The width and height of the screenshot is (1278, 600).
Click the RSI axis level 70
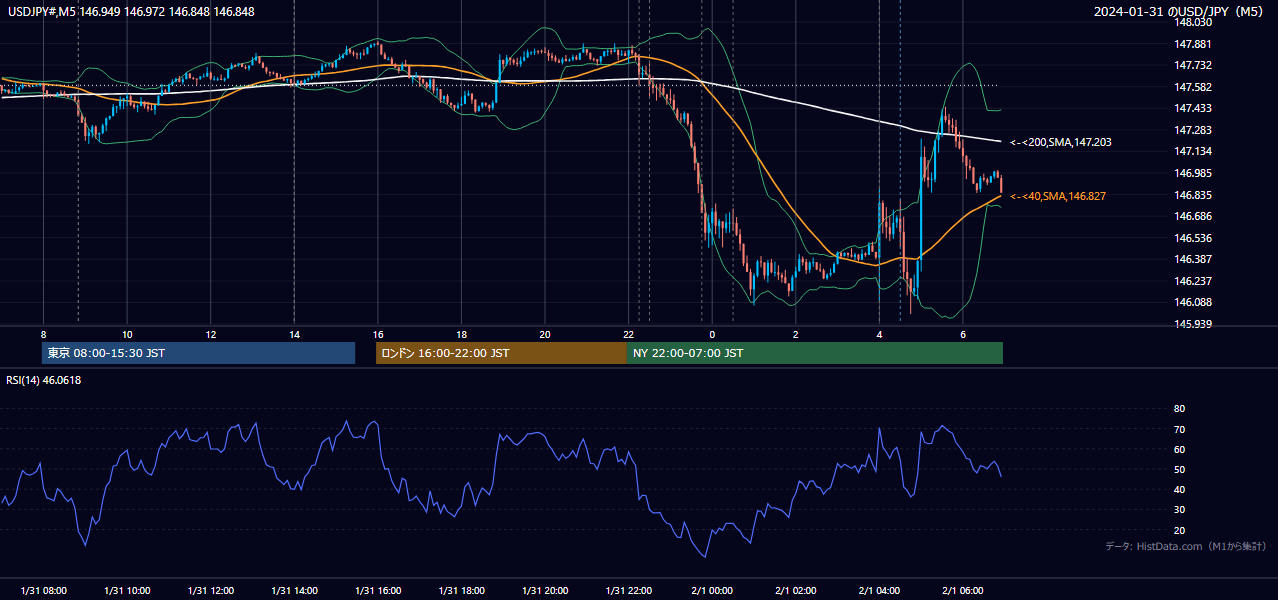[1179, 429]
